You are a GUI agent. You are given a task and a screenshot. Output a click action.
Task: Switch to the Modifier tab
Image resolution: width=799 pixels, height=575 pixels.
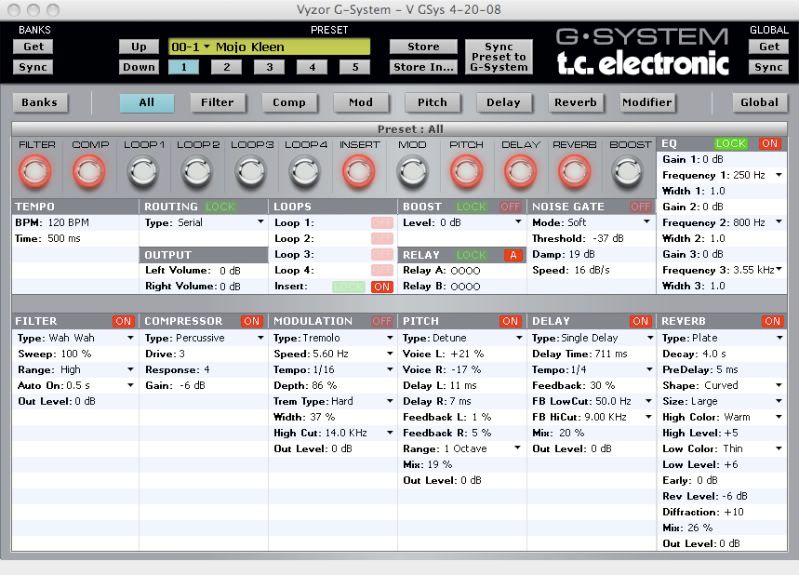coord(647,102)
